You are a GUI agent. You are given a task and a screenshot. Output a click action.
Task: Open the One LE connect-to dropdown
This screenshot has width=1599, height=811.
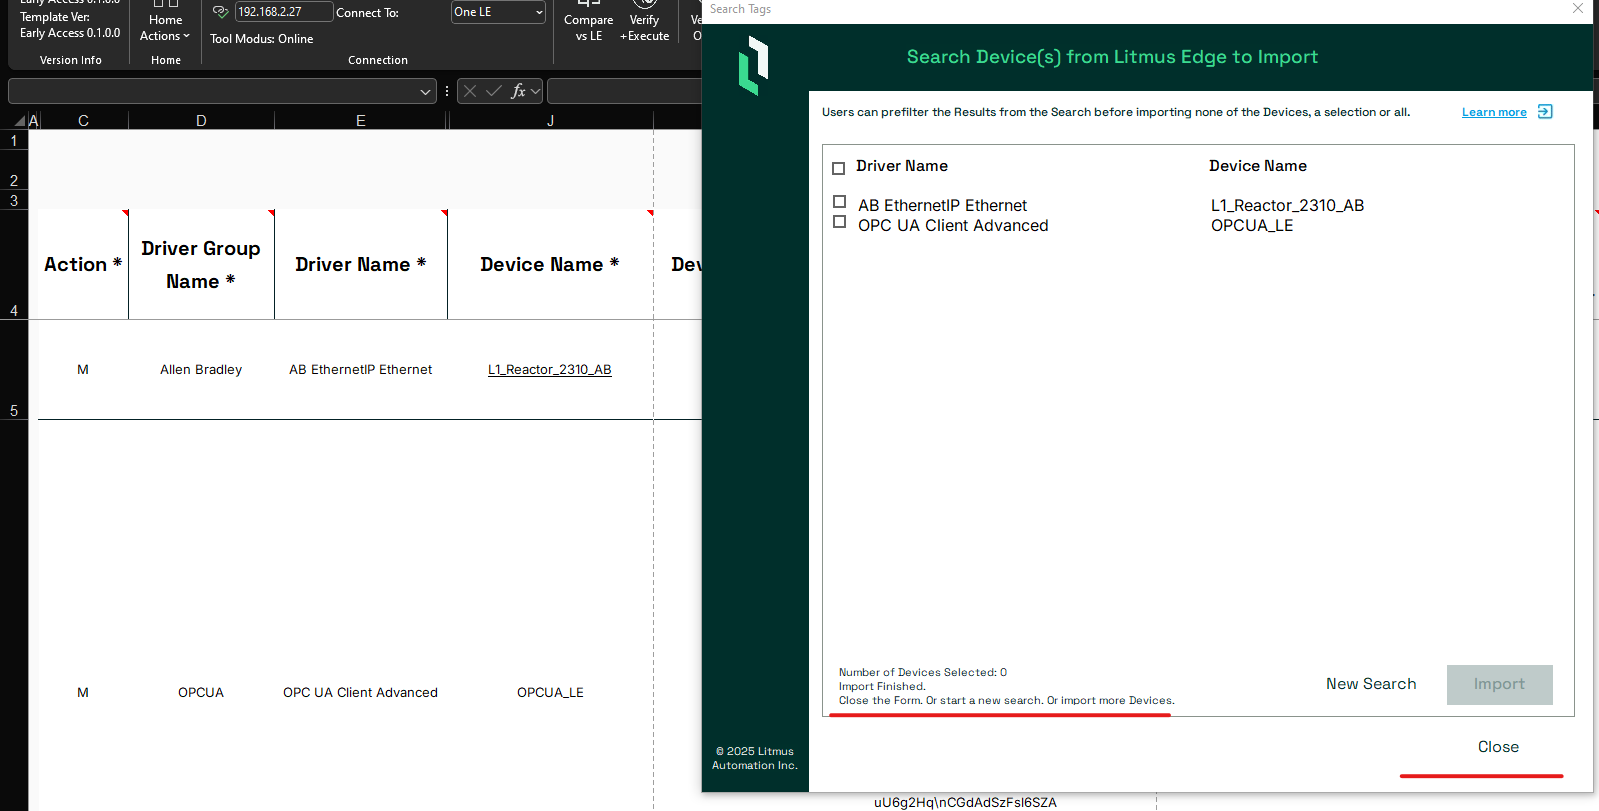[498, 12]
